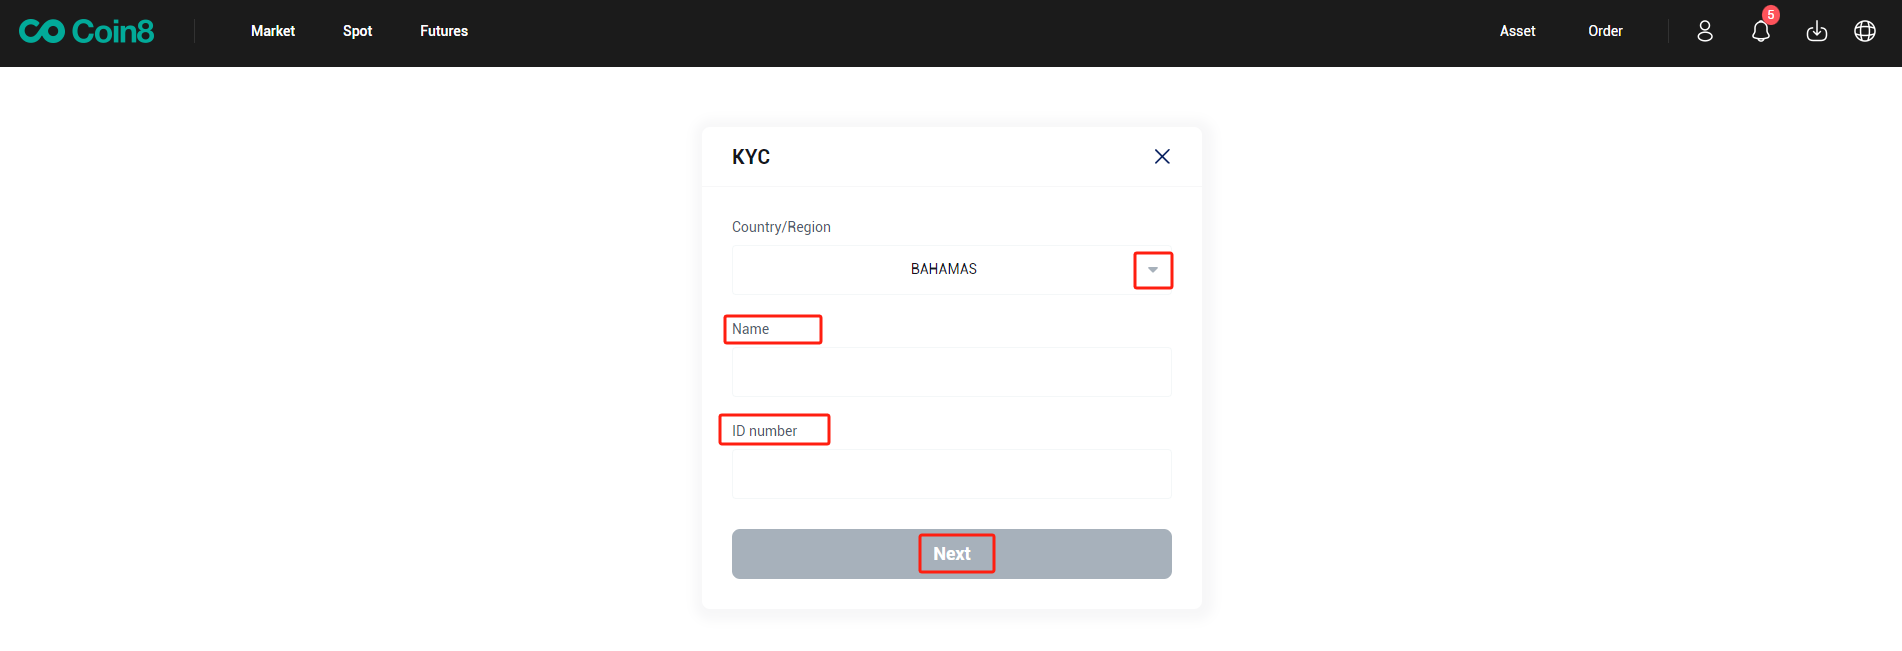Open the Asset page
This screenshot has height=651, width=1902.
pyautogui.click(x=1517, y=31)
